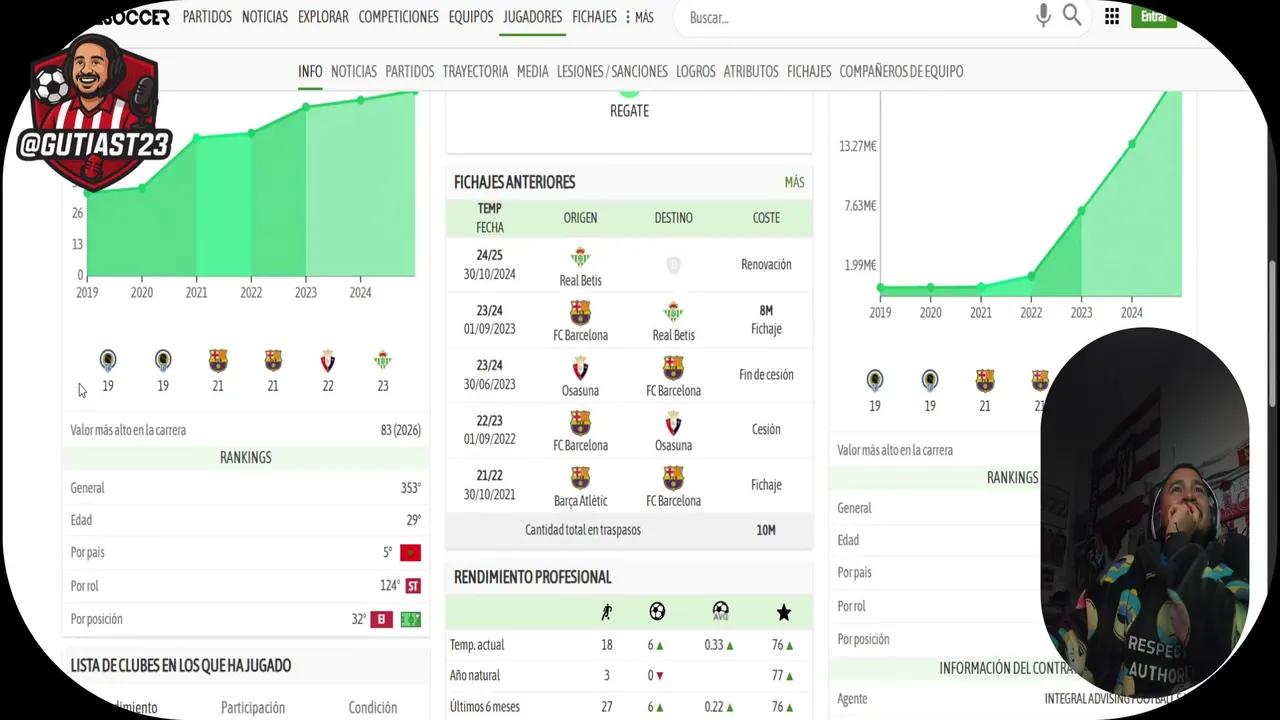Switch to the LESIONES / SANCIONES tab
The image size is (1280, 720).
(612, 71)
